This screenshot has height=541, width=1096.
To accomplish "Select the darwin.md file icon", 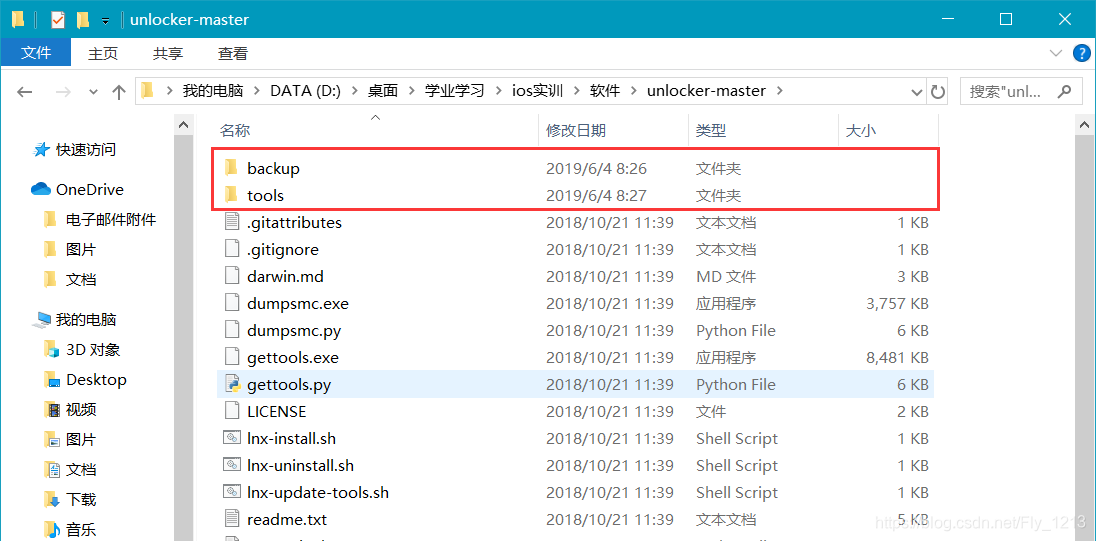I will [232, 276].
